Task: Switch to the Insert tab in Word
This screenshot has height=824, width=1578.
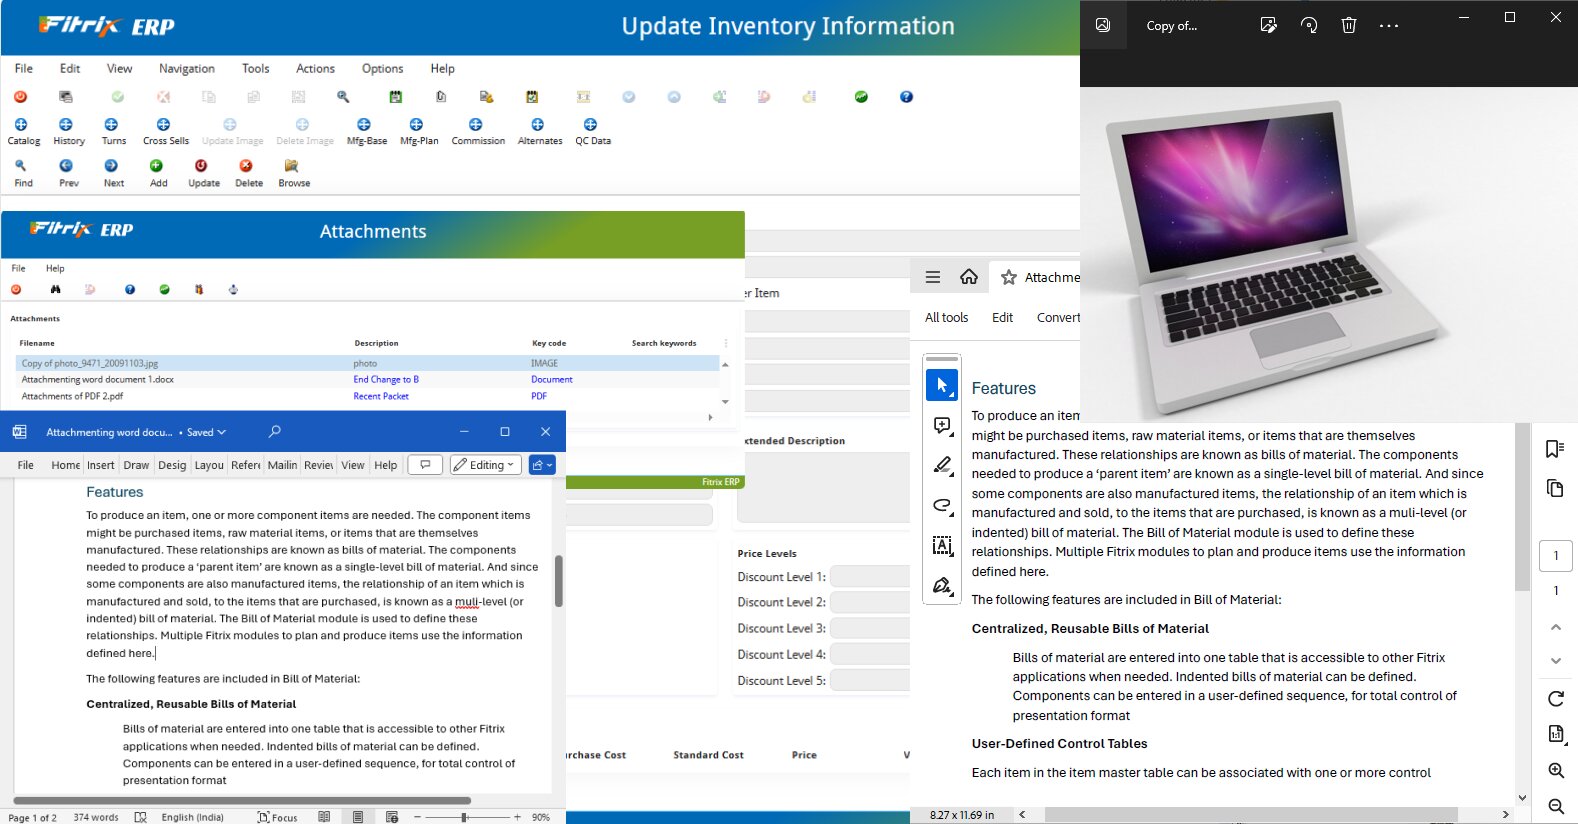Action: pyautogui.click(x=100, y=465)
